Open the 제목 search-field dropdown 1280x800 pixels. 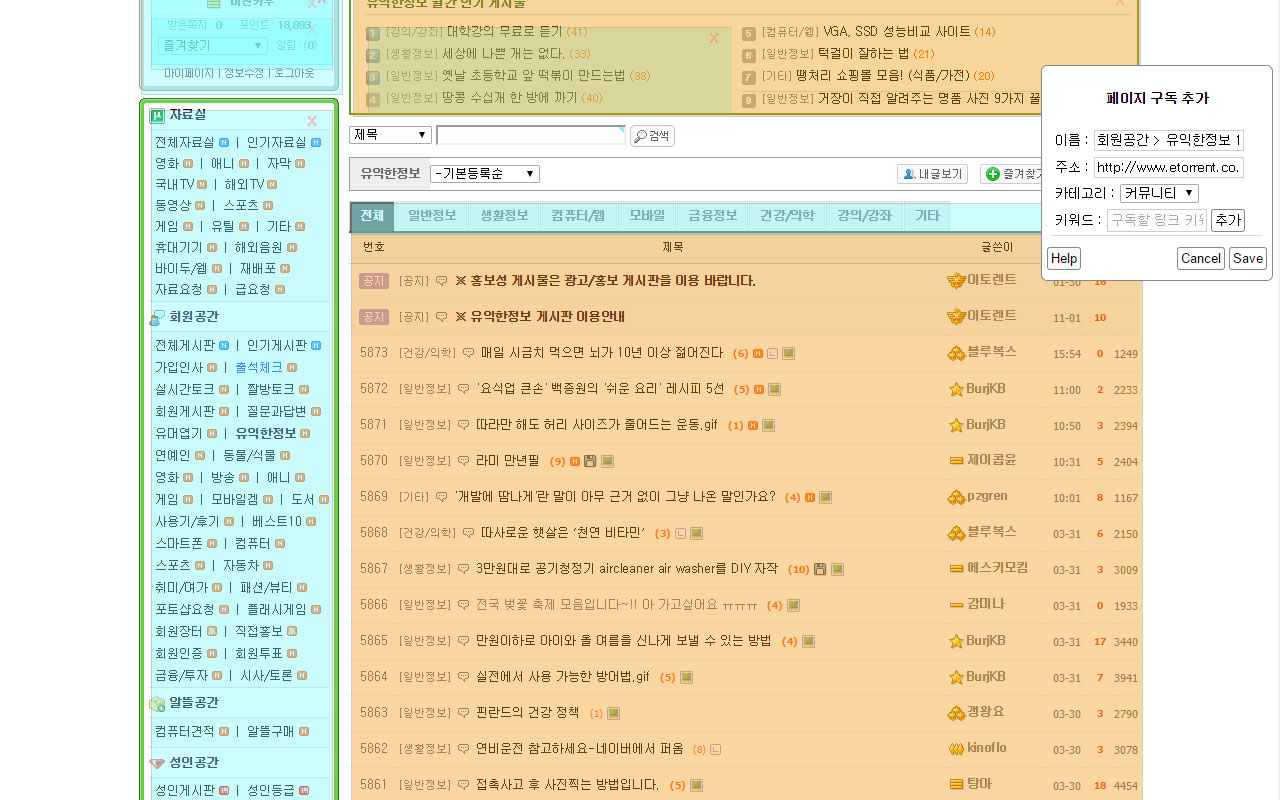(x=390, y=135)
